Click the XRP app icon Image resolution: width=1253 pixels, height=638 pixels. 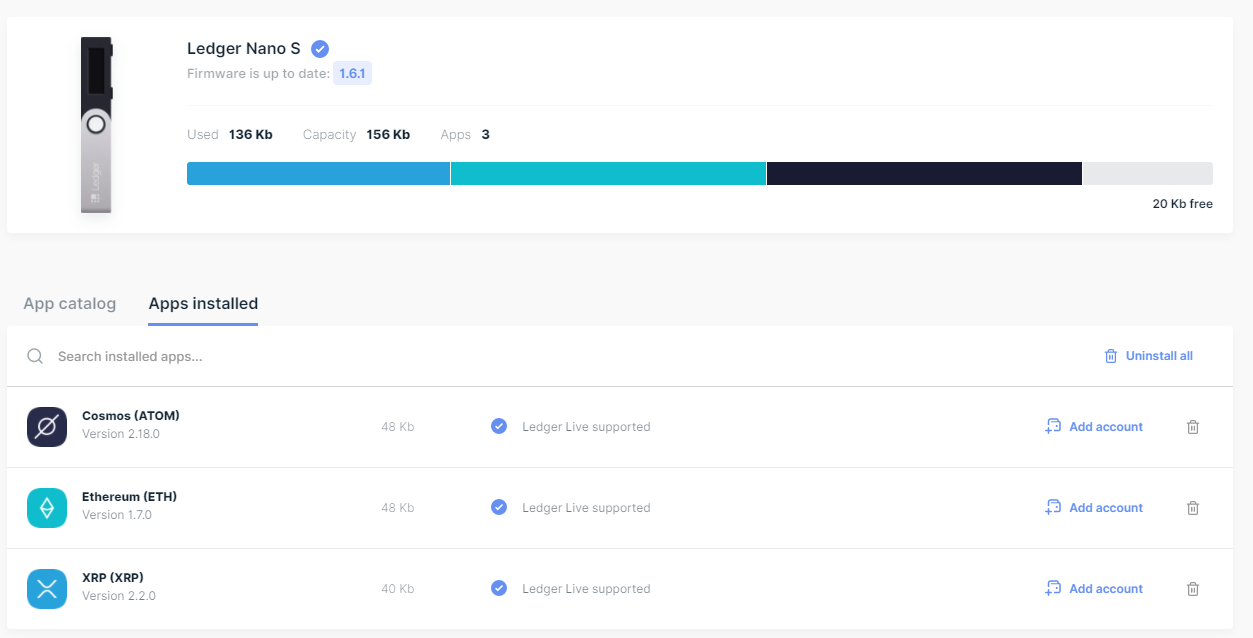click(47, 589)
